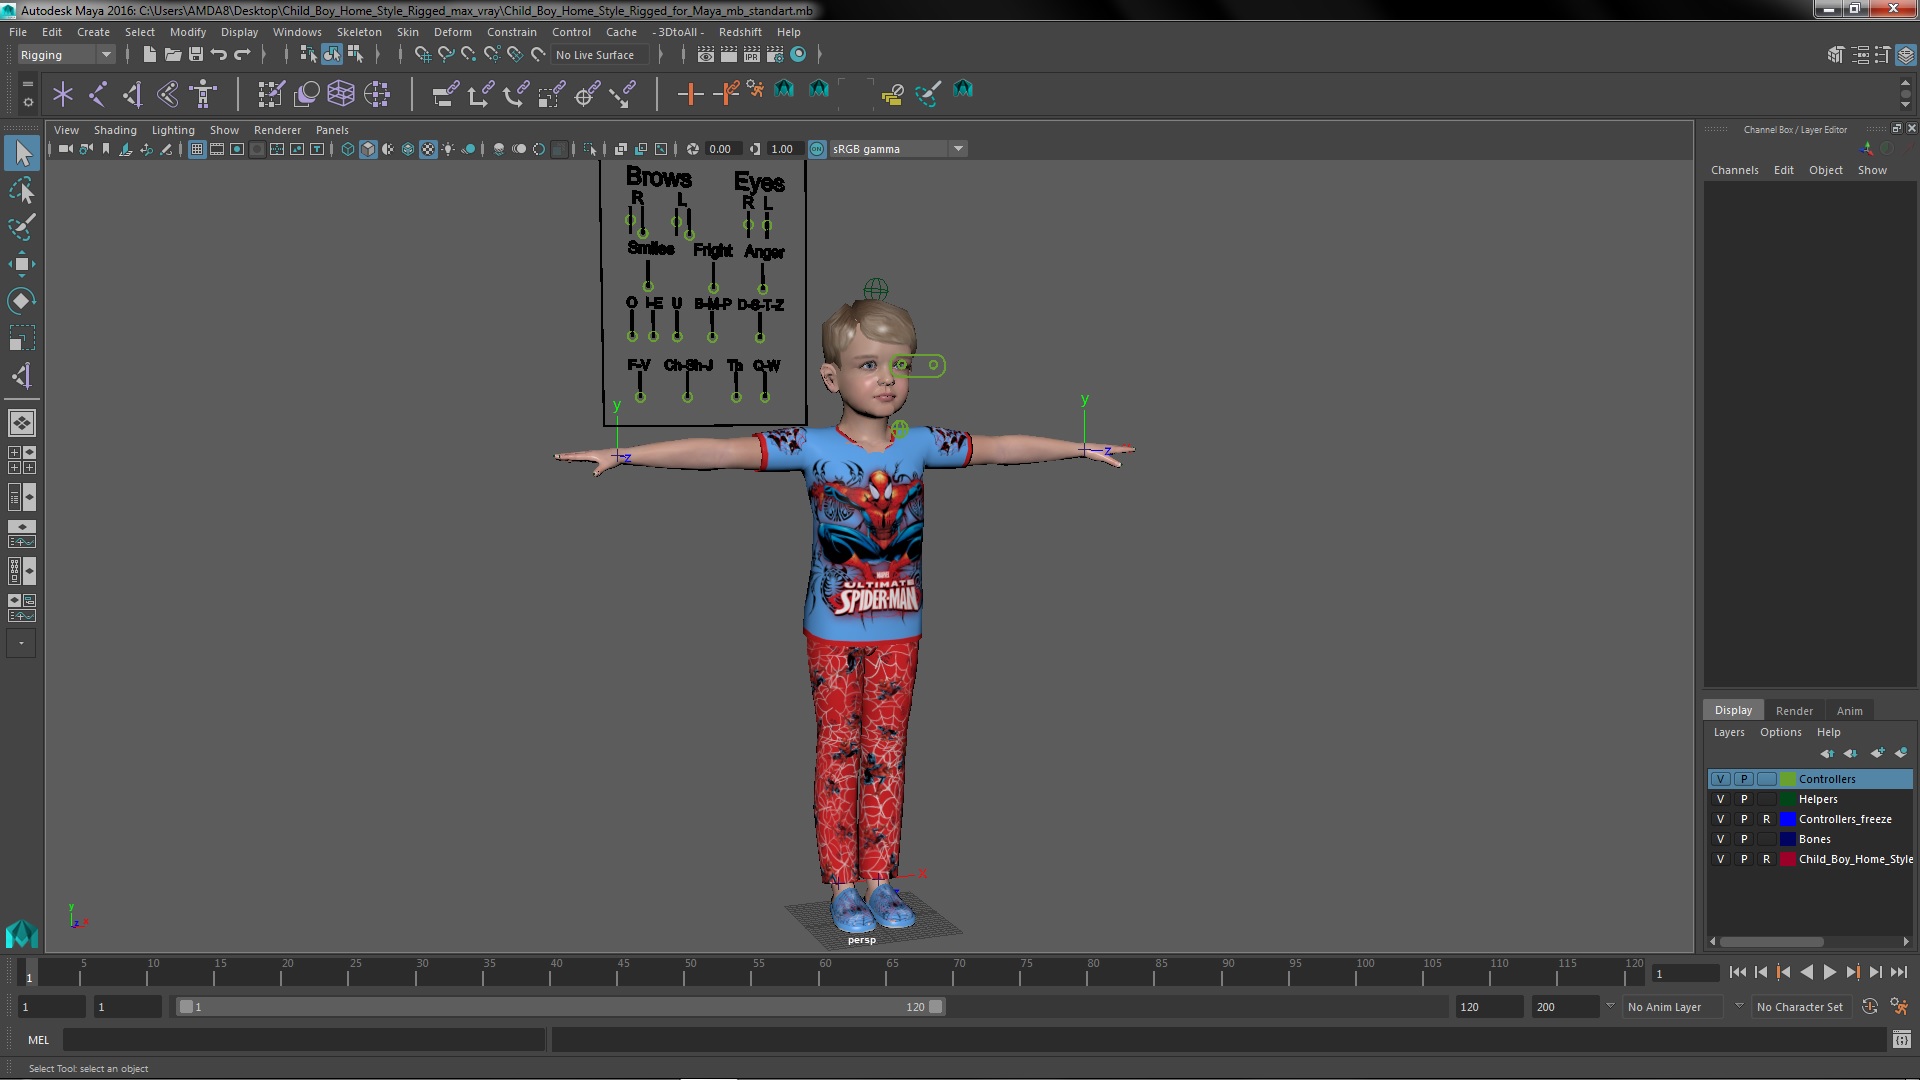The image size is (1920, 1080).
Task: Click the current frame input field
Action: coord(1685,973)
